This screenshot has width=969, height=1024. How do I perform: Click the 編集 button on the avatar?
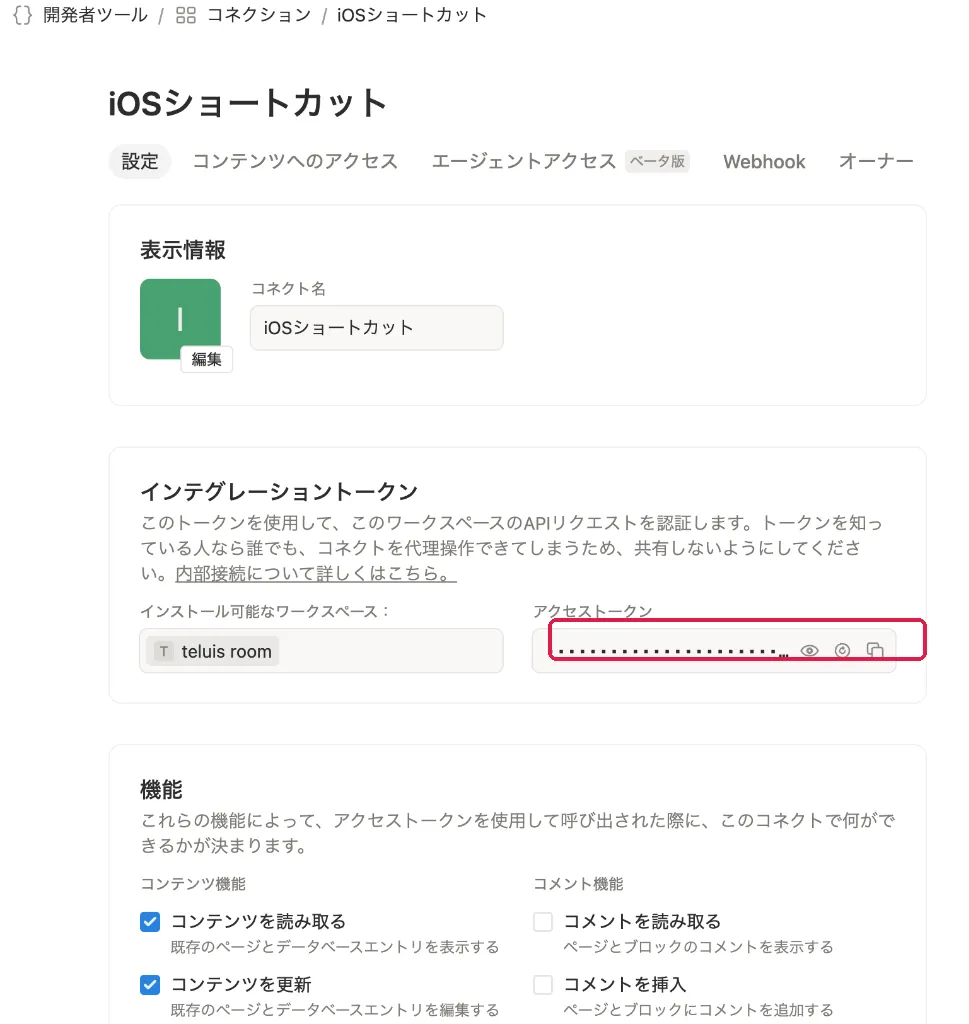pyautogui.click(x=206, y=359)
